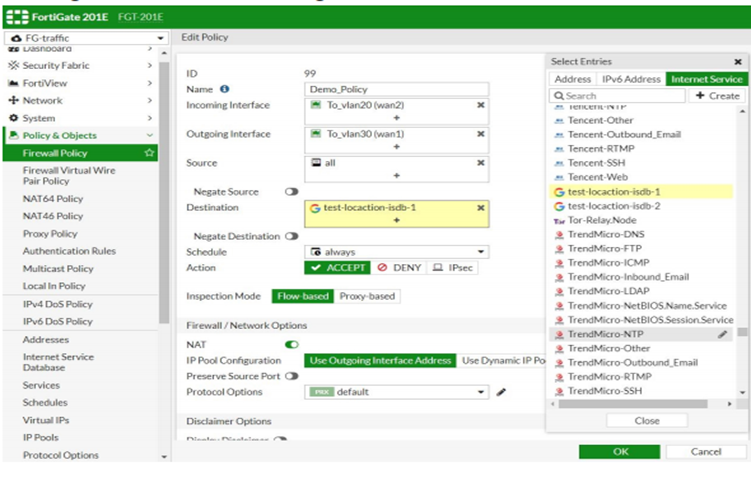The height and width of the screenshot is (477, 751).
Task: Remove the 'all' source entry
Action: 480,162
